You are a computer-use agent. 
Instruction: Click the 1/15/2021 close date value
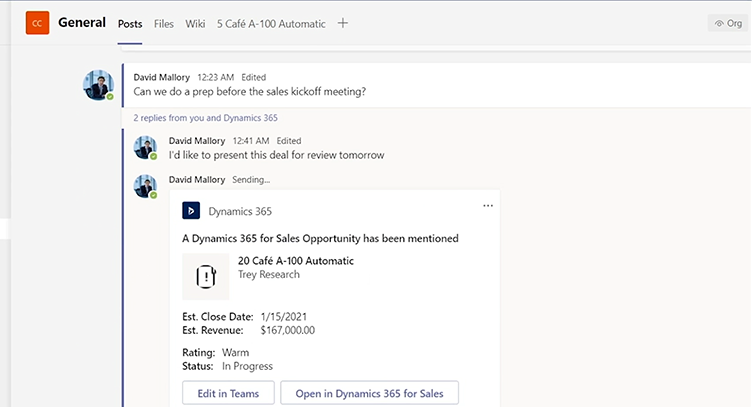click(x=283, y=317)
